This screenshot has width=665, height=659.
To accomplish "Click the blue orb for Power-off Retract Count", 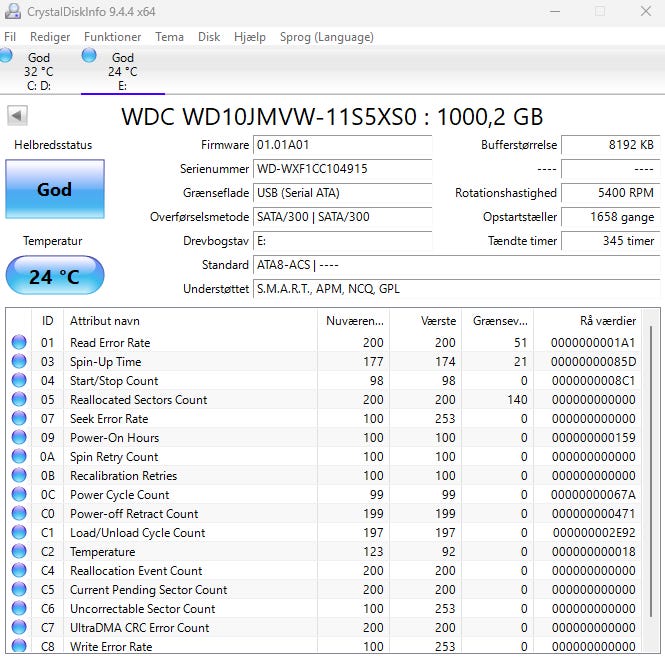I will click(x=19, y=513).
